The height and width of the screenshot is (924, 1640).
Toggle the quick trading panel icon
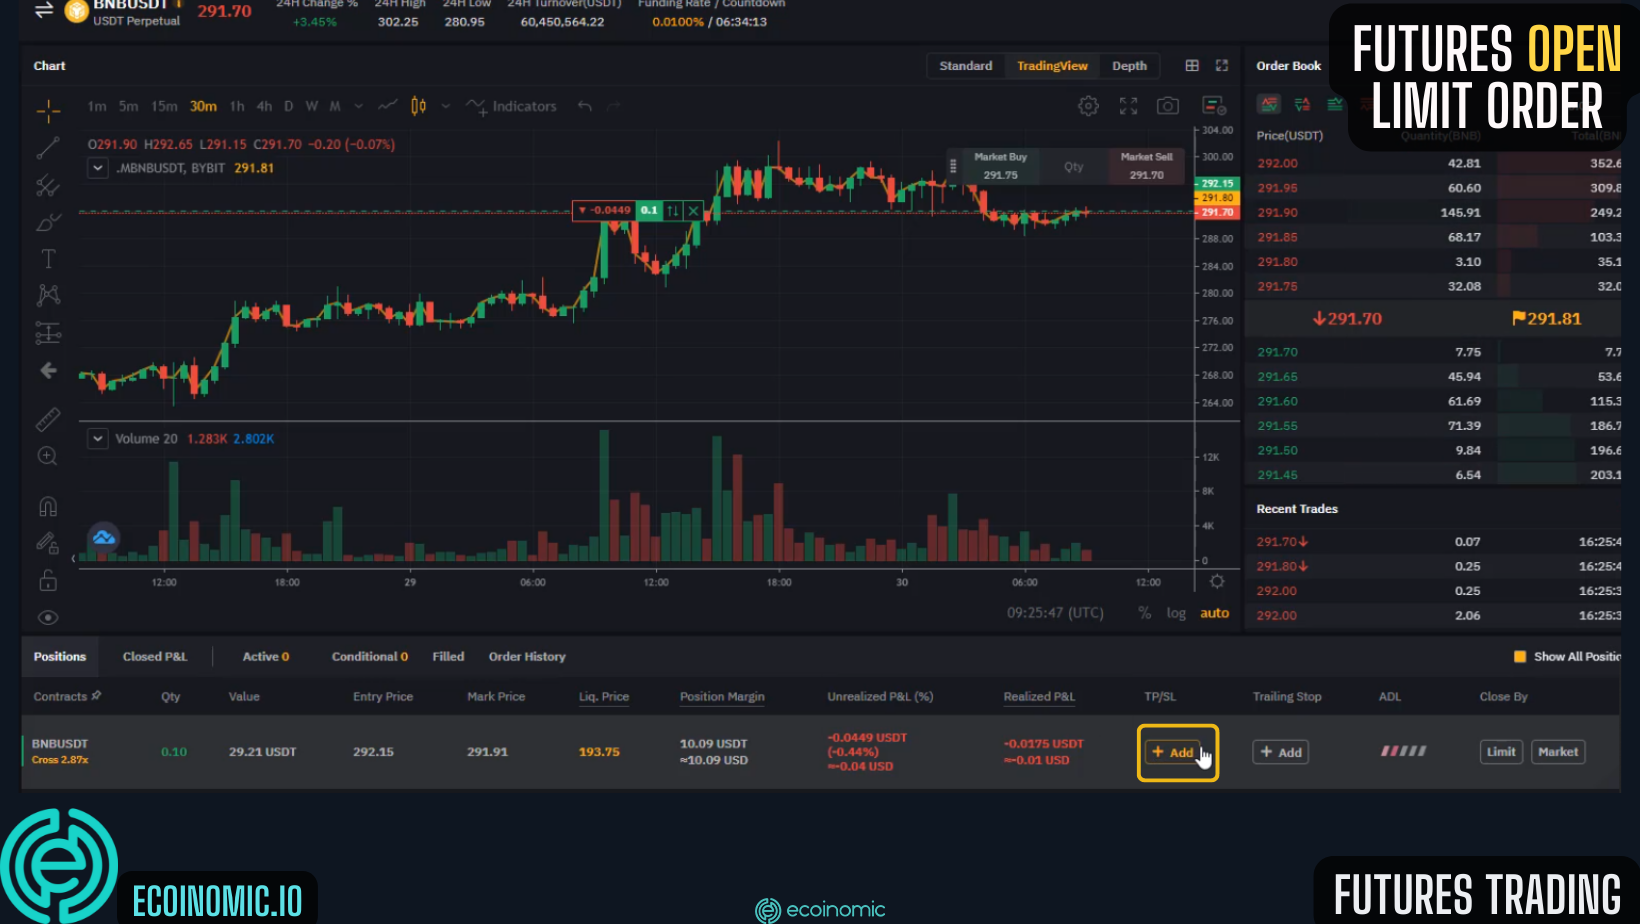click(1214, 106)
